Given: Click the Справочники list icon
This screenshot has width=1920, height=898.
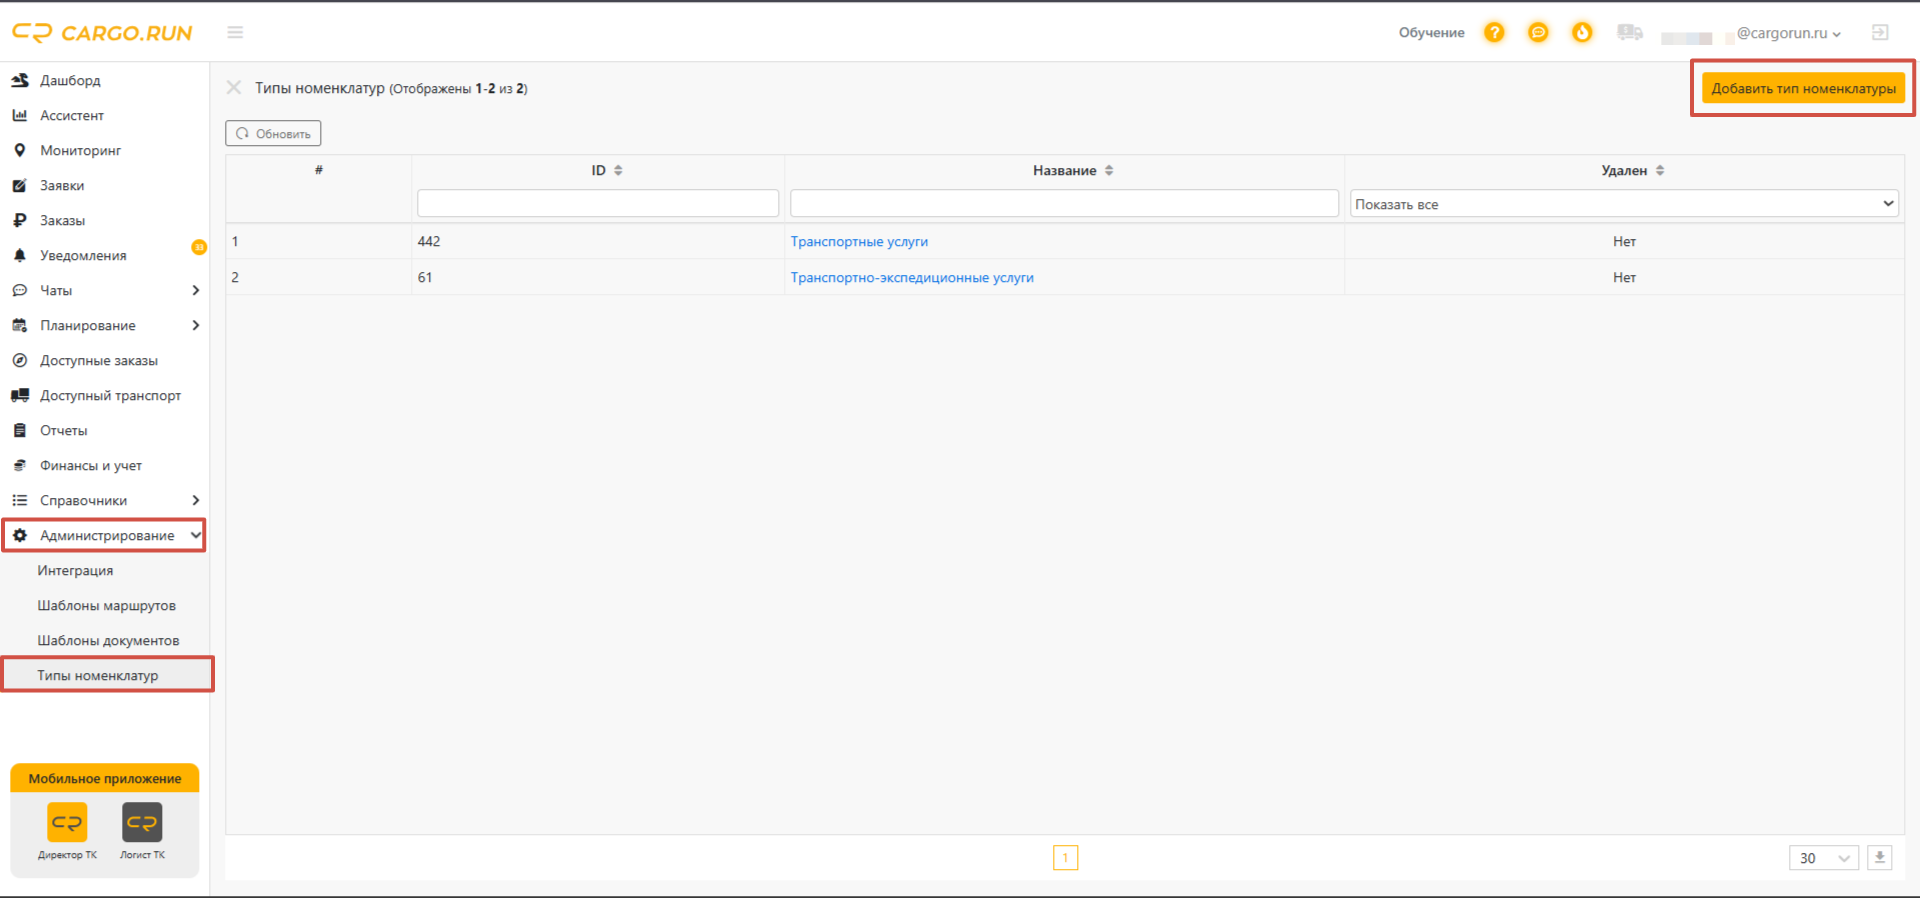Looking at the screenshot, I should tap(20, 500).
